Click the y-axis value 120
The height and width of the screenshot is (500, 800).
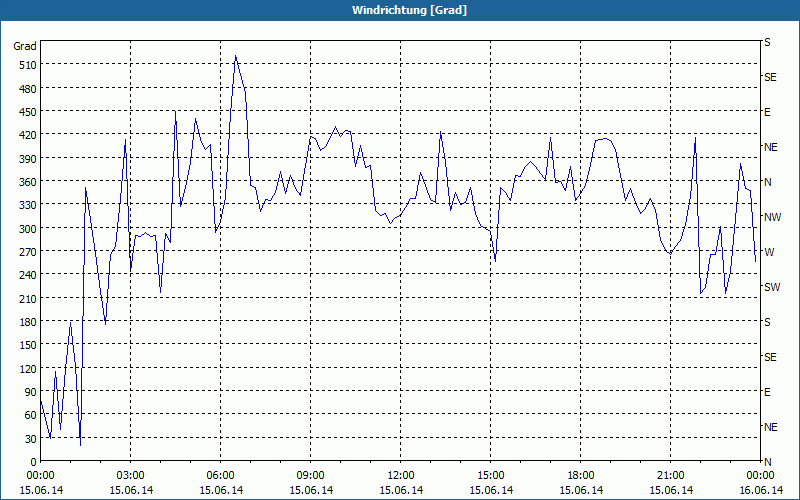coord(28,369)
